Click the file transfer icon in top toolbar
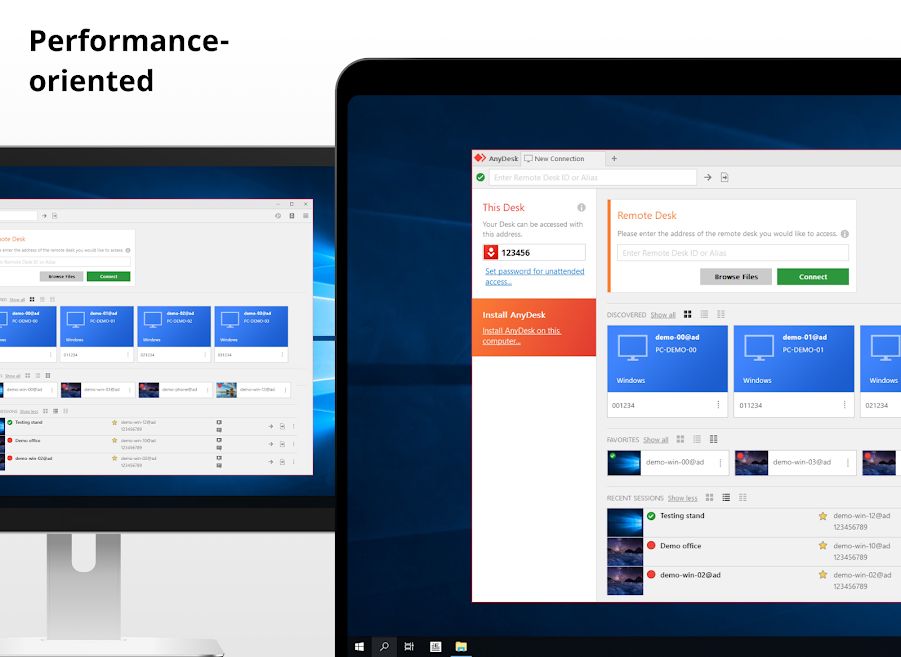The width and height of the screenshot is (901, 657). [x=725, y=177]
